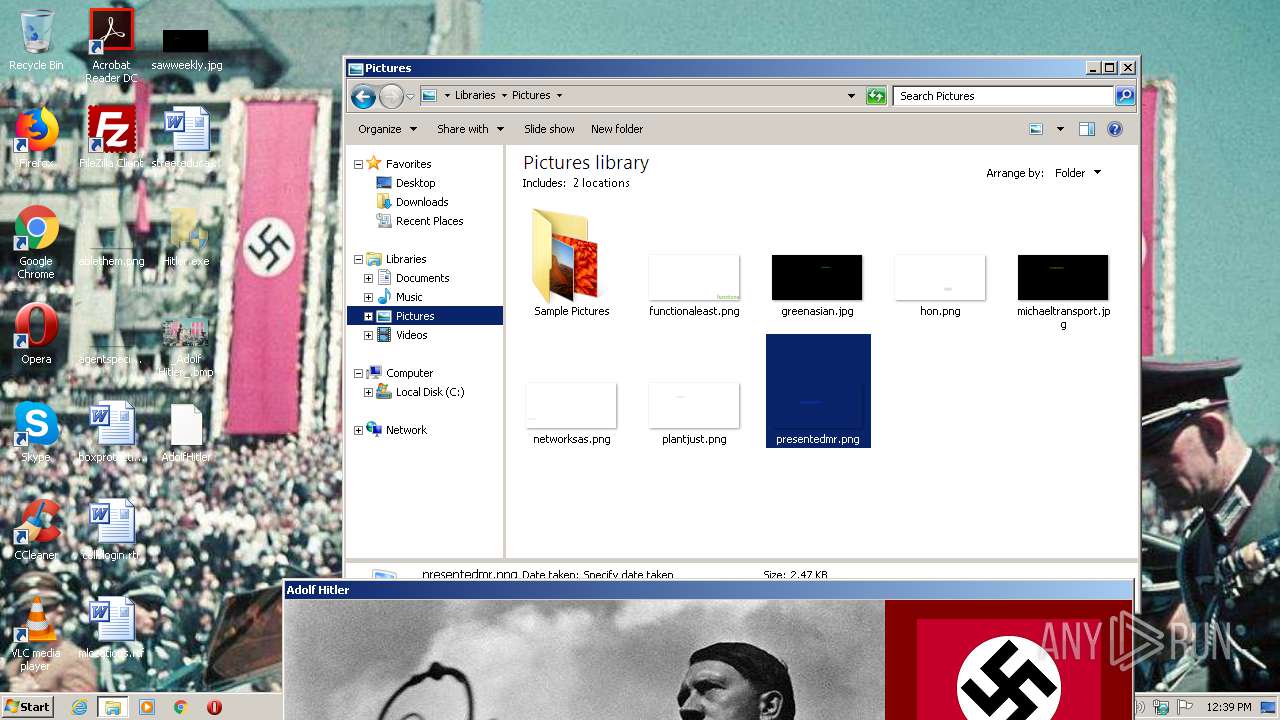This screenshot has width=1280, height=720.
Task: Select Recent Places under Favorites
Action: 429,221
